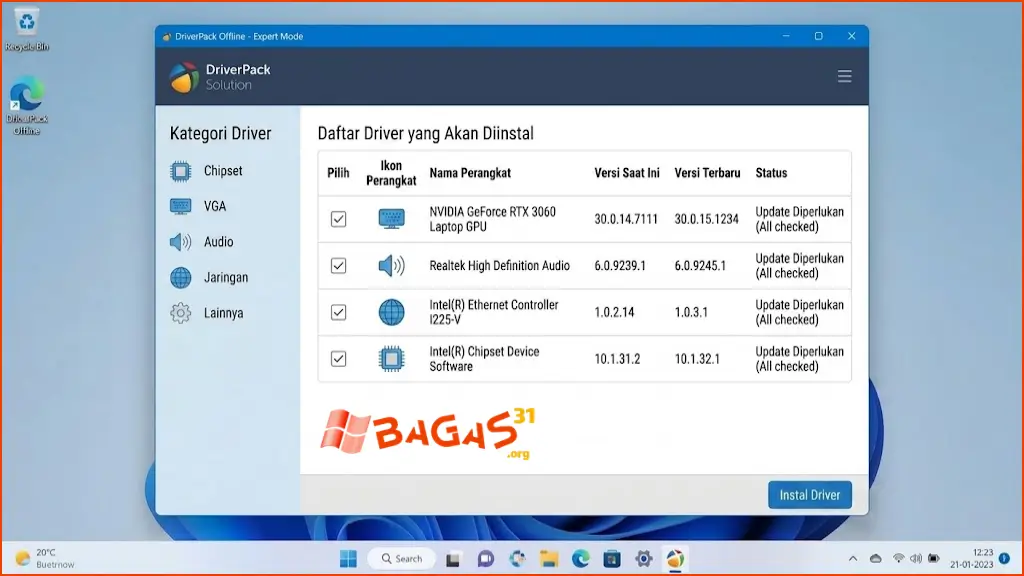Click the volume tray icon
This screenshot has height=576, width=1024.
pos(916,558)
